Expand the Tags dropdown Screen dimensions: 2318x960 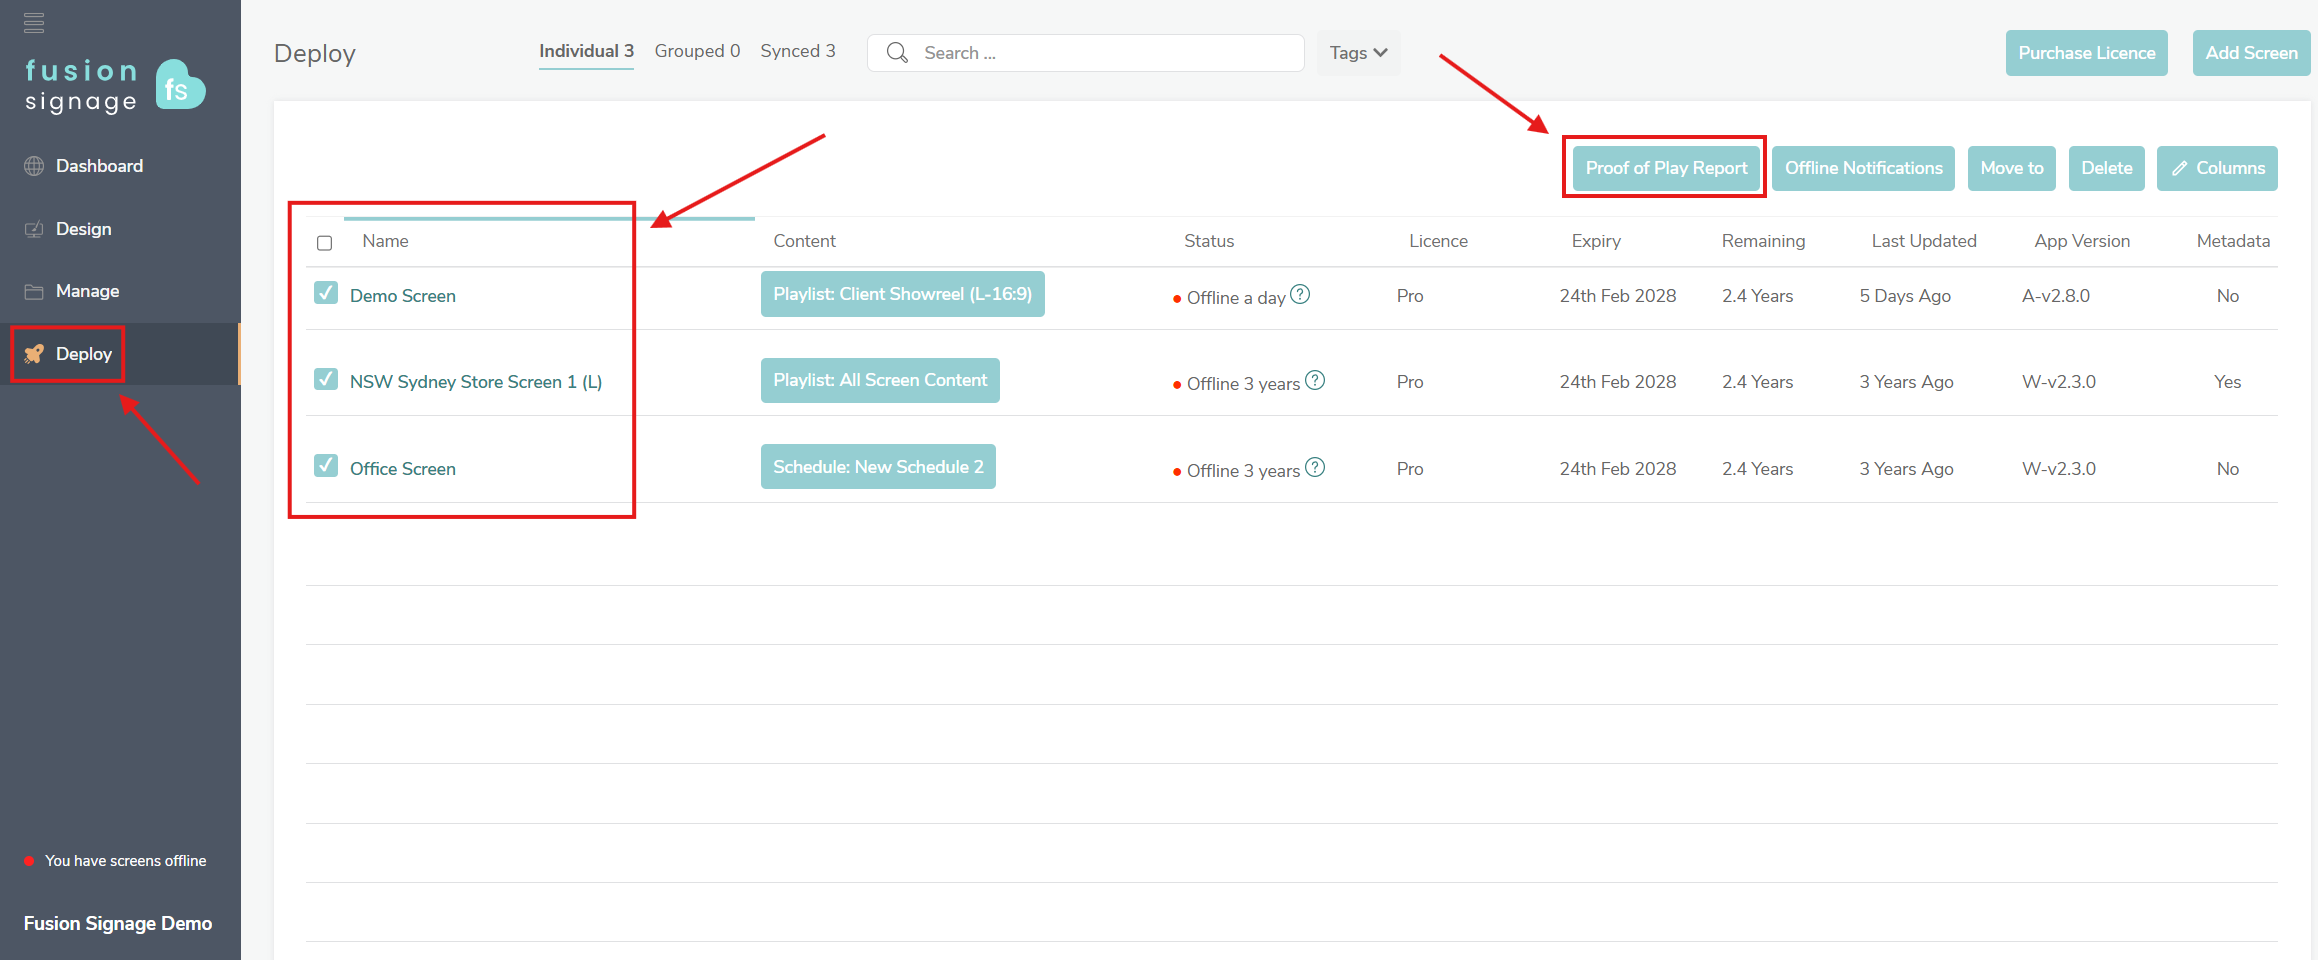point(1358,53)
